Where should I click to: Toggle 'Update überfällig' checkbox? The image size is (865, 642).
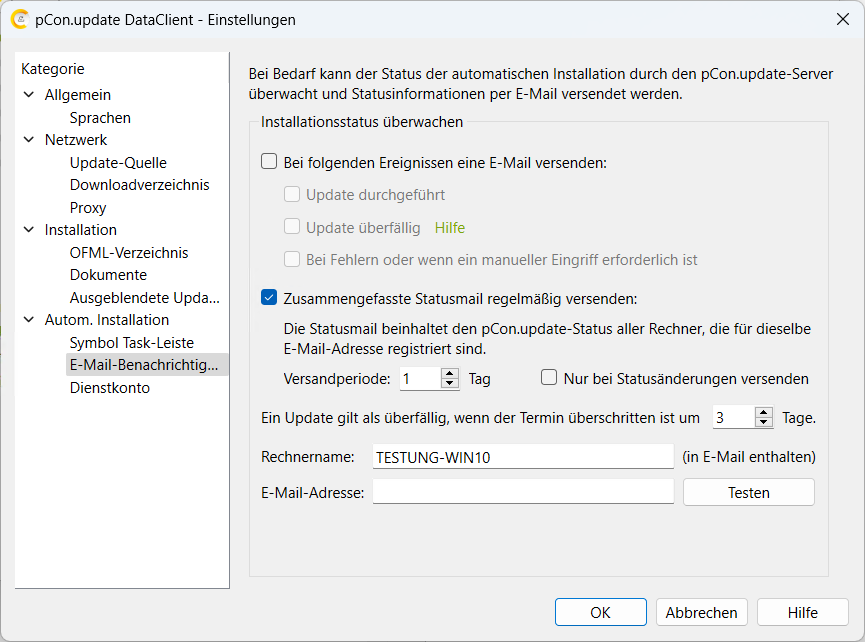click(x=292, y=227)
